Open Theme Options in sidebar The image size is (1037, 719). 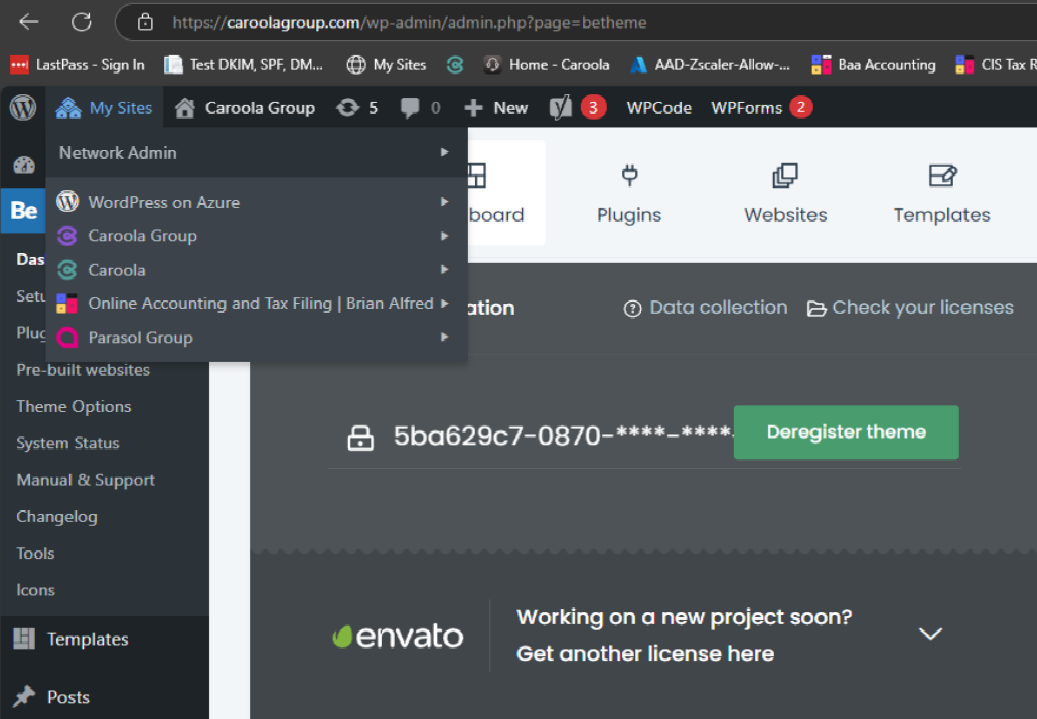pyautogui.click(x=74, y=406)
